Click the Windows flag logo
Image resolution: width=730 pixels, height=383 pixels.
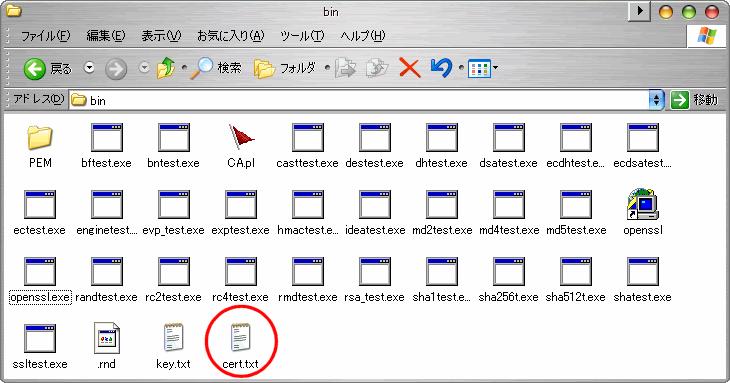[x=706, y=36]
